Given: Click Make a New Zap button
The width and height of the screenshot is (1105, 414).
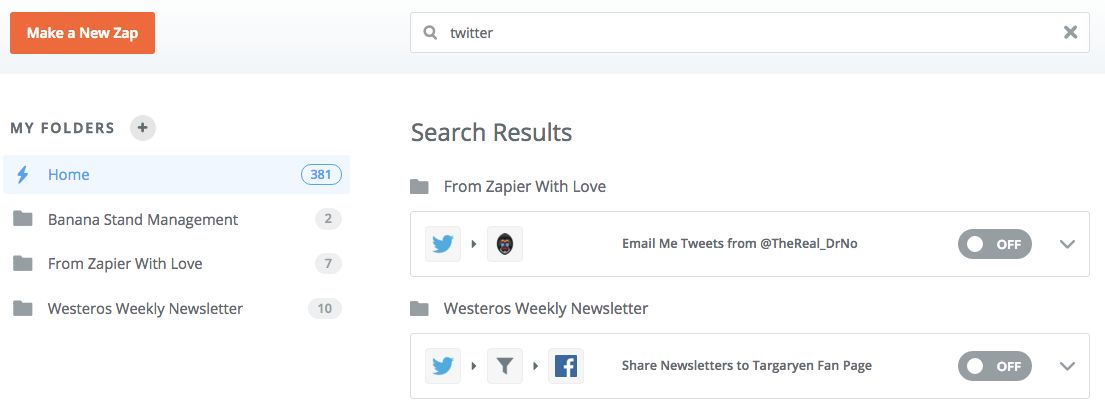Looking at the screenshot, I should [82, 33].
